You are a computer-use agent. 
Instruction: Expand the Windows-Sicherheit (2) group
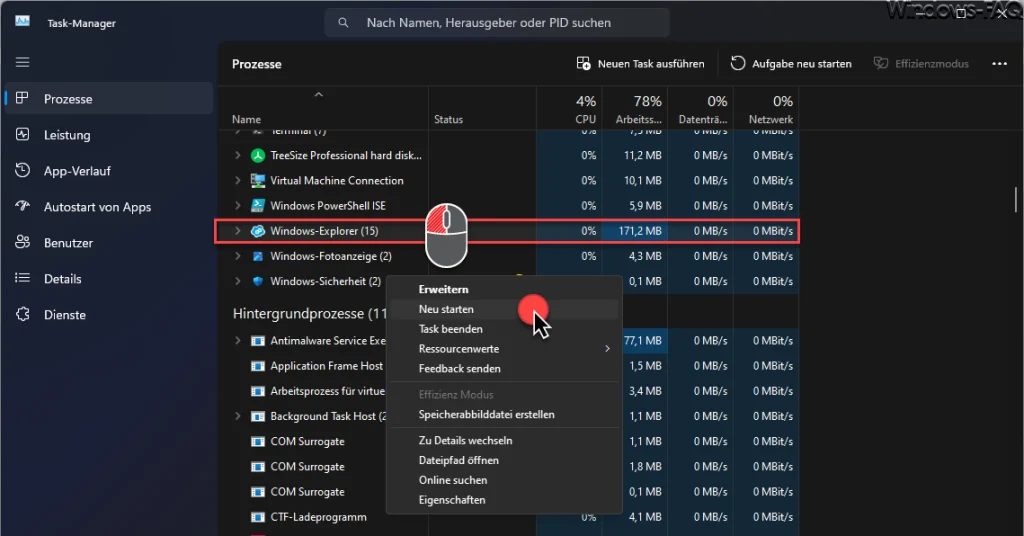238,281
